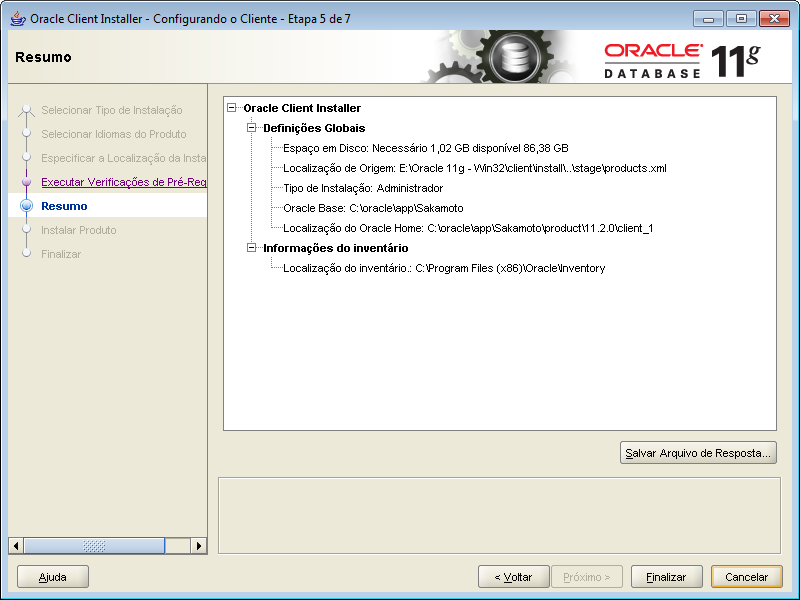Screen dimensions: 800x600
Task: Select the Resumo step in the sidebar
Action: (64, 206)
